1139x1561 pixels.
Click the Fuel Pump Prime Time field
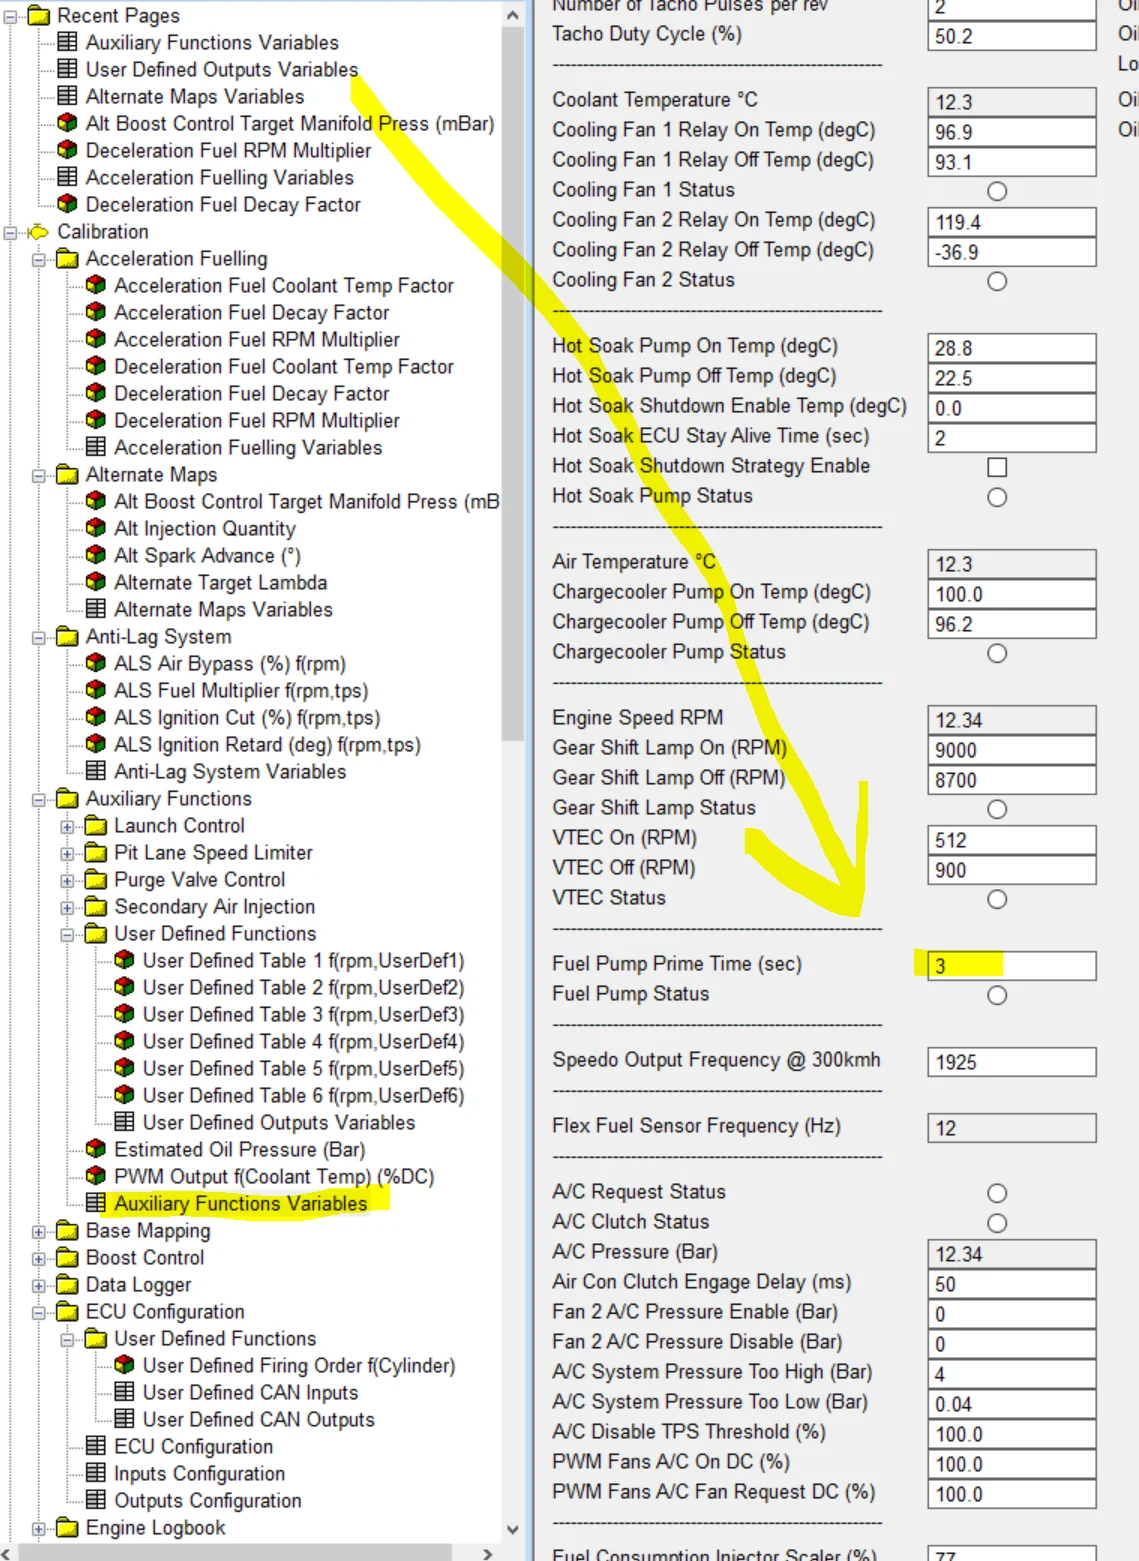click(1011, 965)
